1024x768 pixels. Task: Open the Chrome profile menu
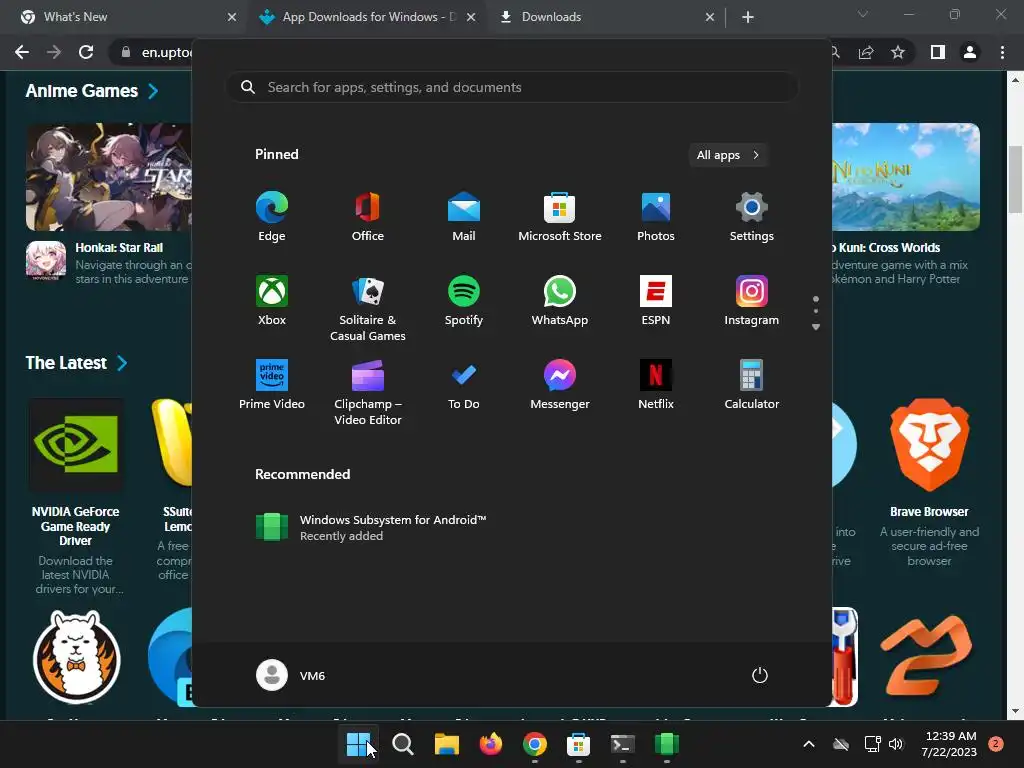(970, 52)
